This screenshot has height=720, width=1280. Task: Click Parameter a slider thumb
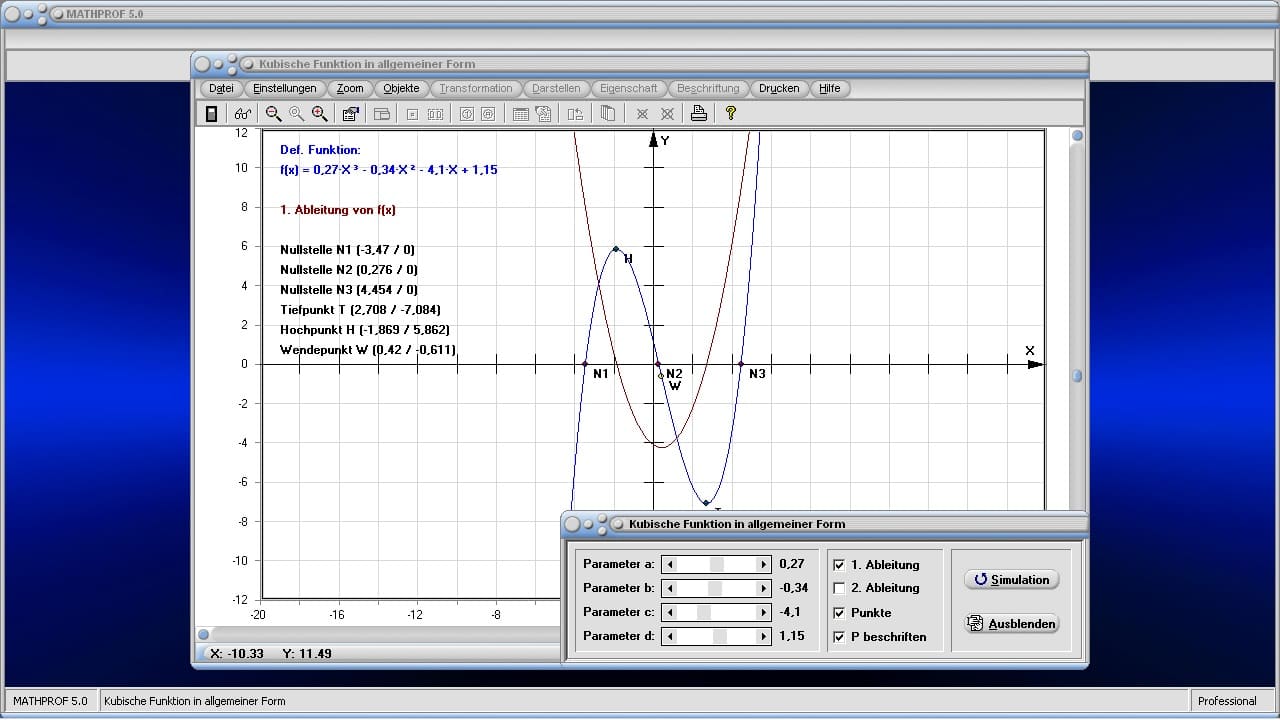716,564
